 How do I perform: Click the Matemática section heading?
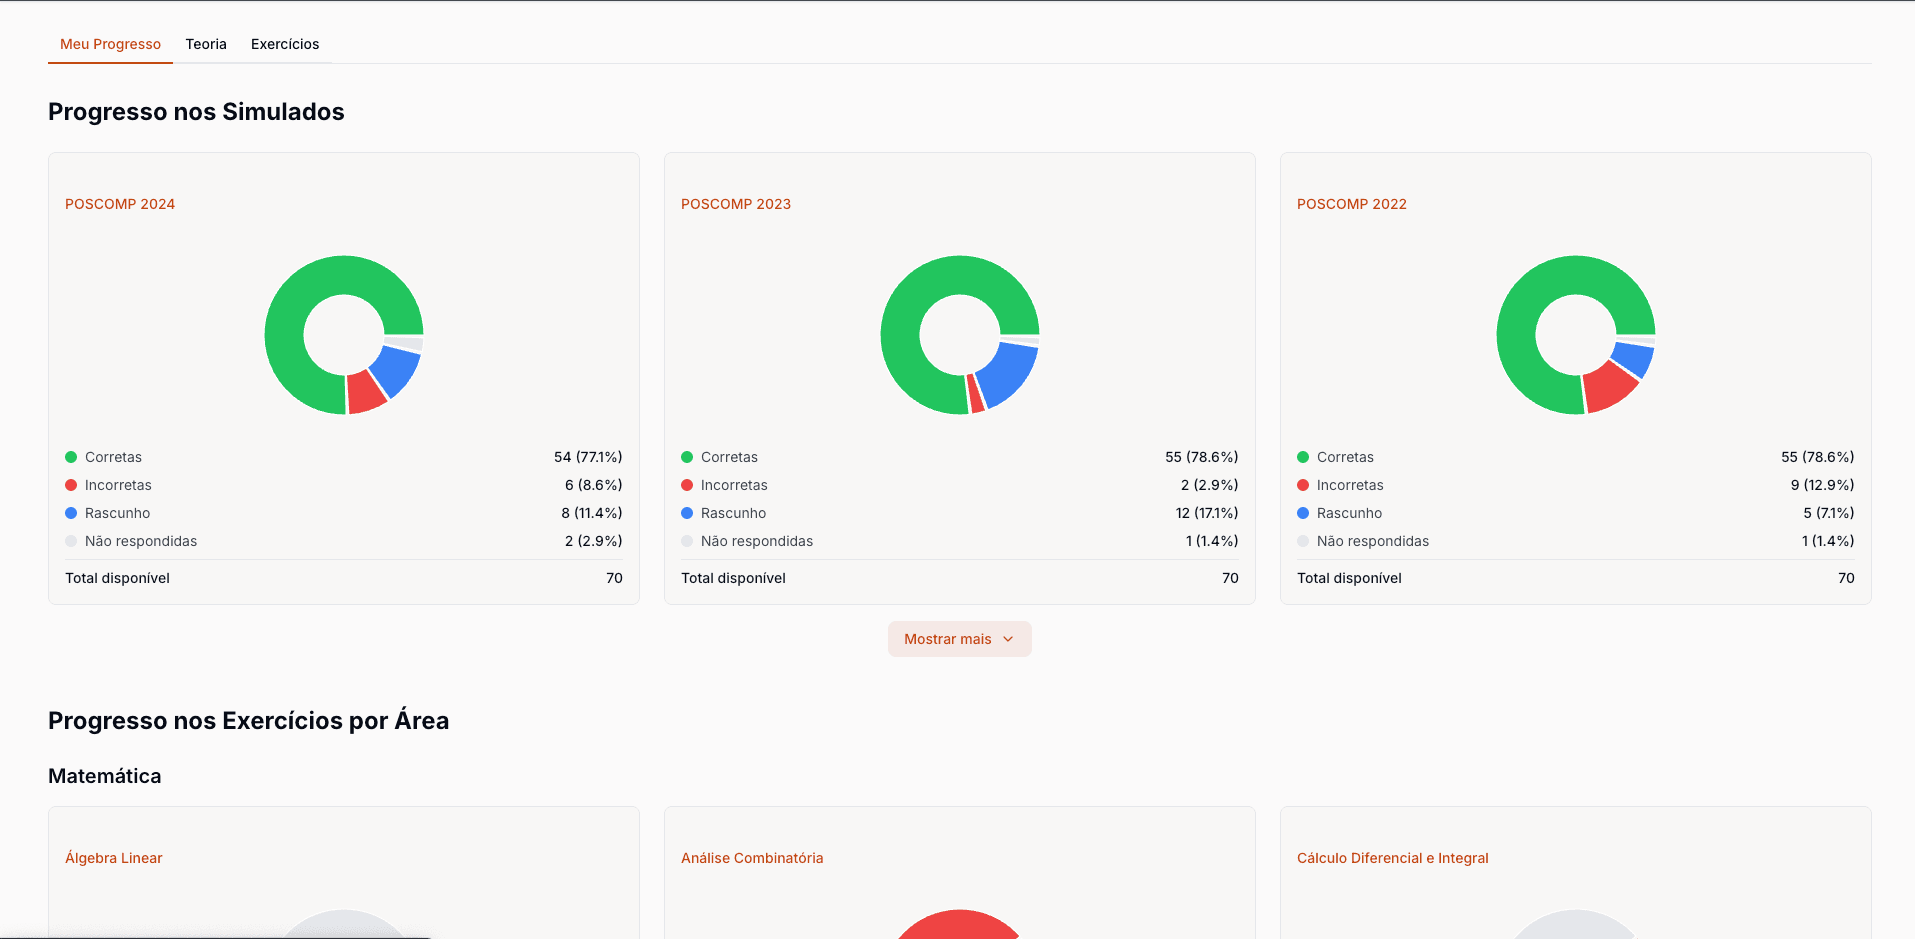click(x=105, y=776)
